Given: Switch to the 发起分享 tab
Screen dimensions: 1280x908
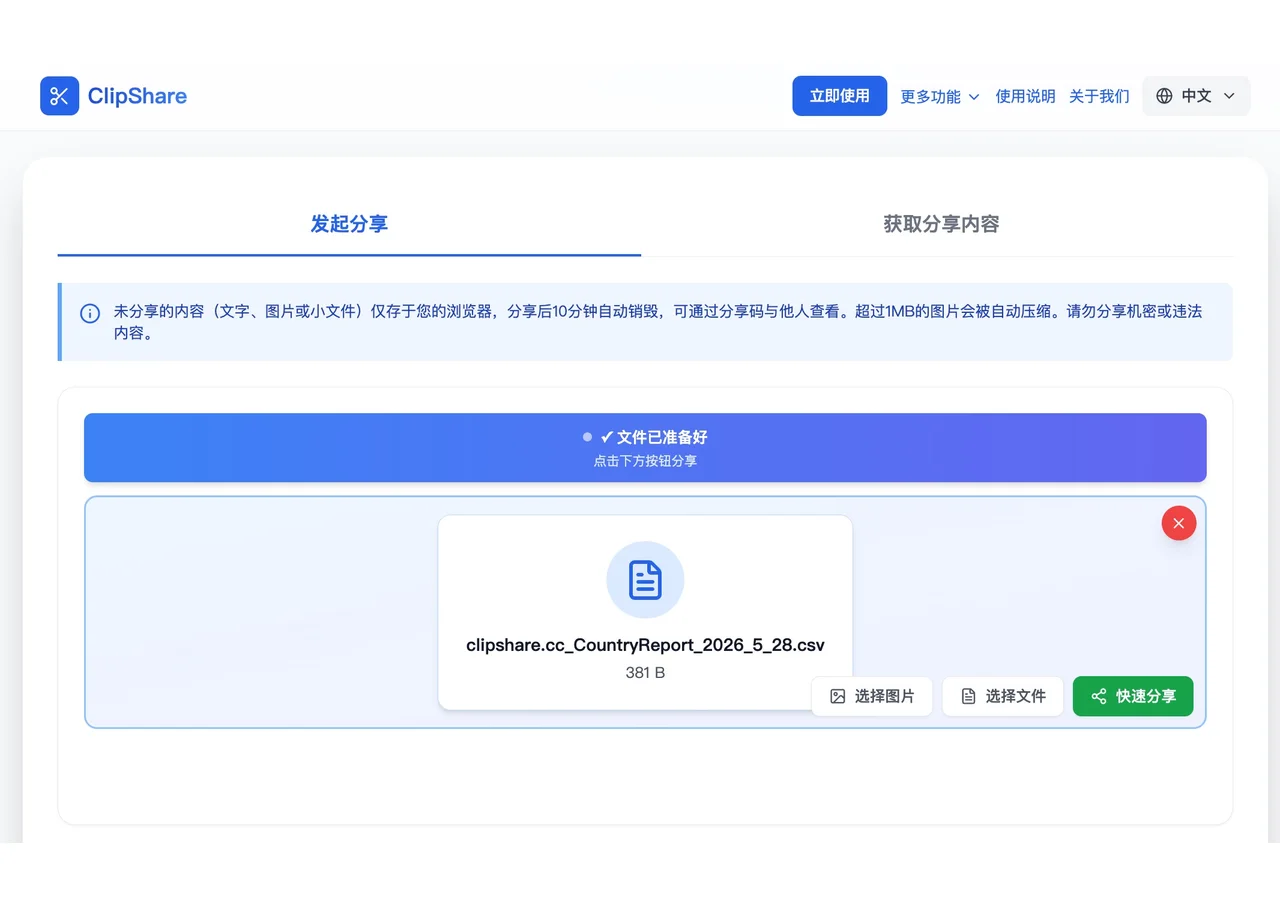Looking at the screenshot, I should point(349,224).
